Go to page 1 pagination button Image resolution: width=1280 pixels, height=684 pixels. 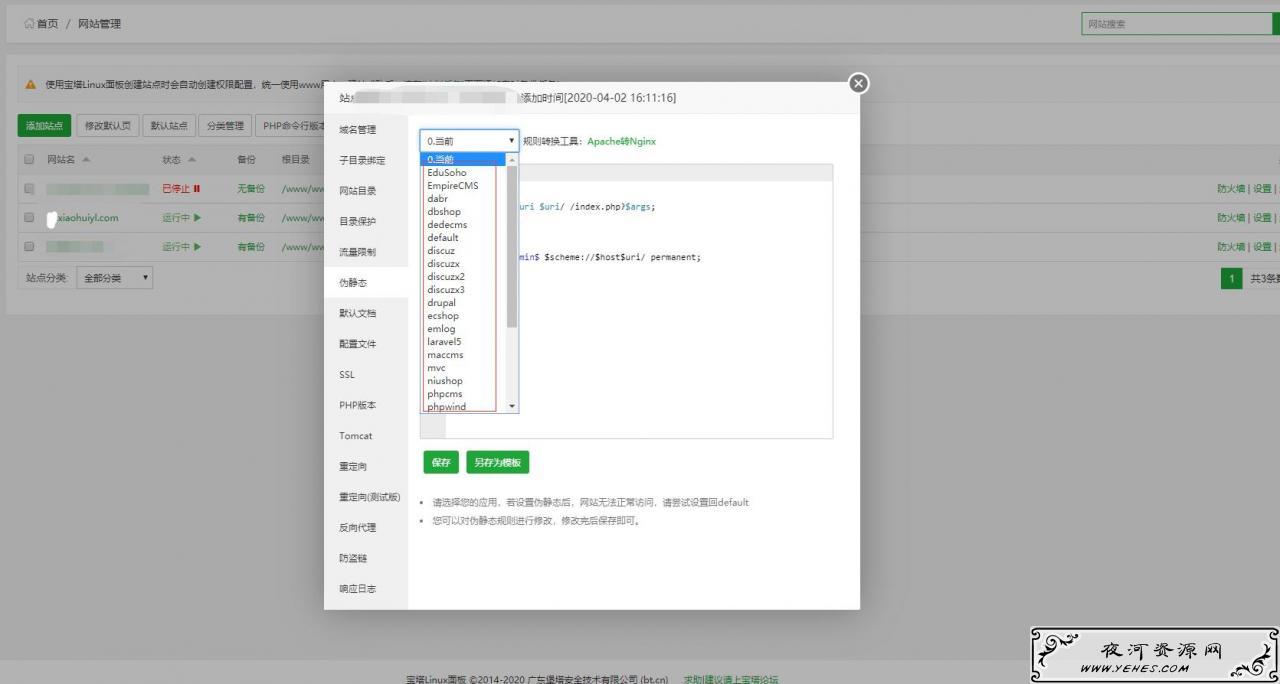pyautogui.click(x=1231, y=278)
